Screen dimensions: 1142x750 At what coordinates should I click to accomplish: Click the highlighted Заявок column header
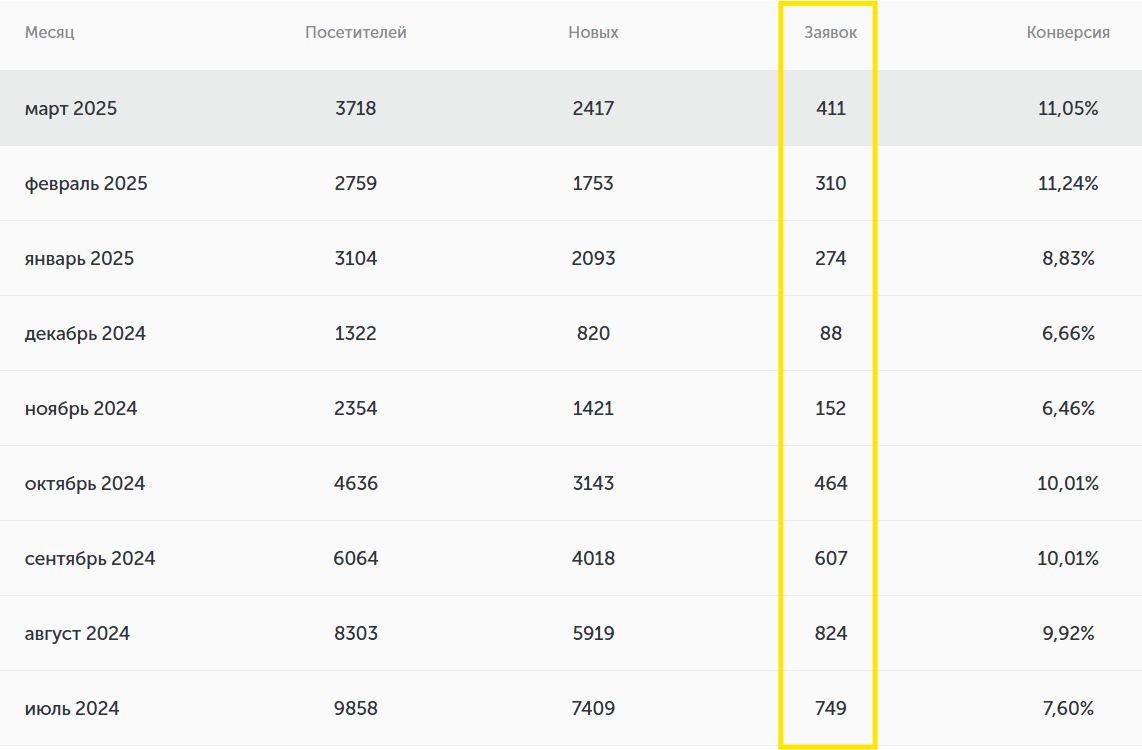(830, 32)
